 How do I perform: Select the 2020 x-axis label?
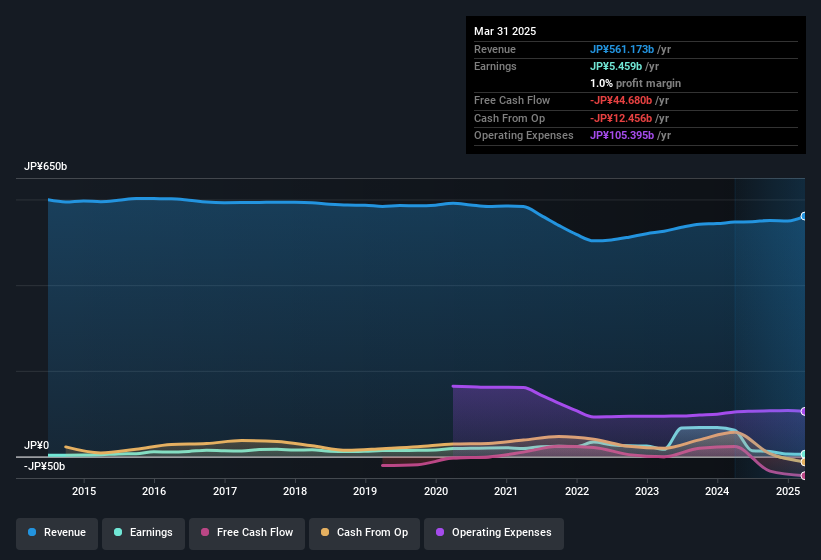pos(436,491)
